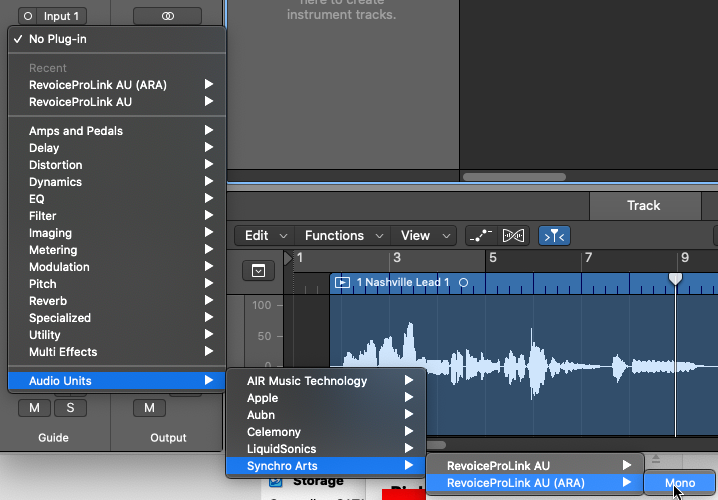Switch to the Track tab
The image size is (718, 500).
[x=643, y=205]
